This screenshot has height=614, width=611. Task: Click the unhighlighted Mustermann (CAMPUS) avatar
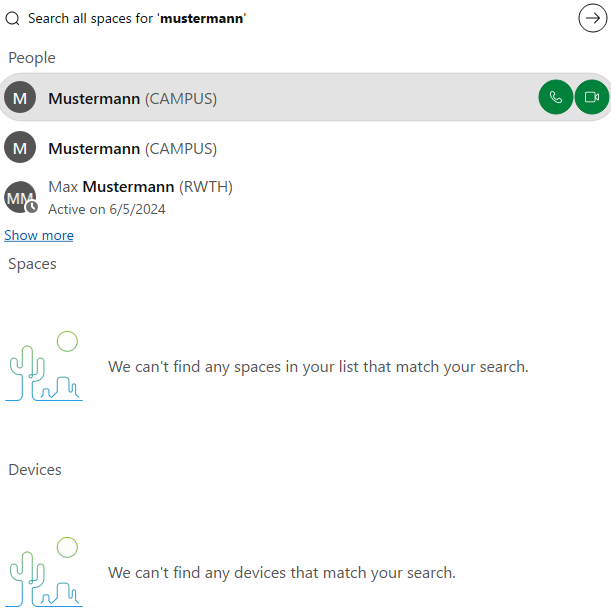point(20,149)
